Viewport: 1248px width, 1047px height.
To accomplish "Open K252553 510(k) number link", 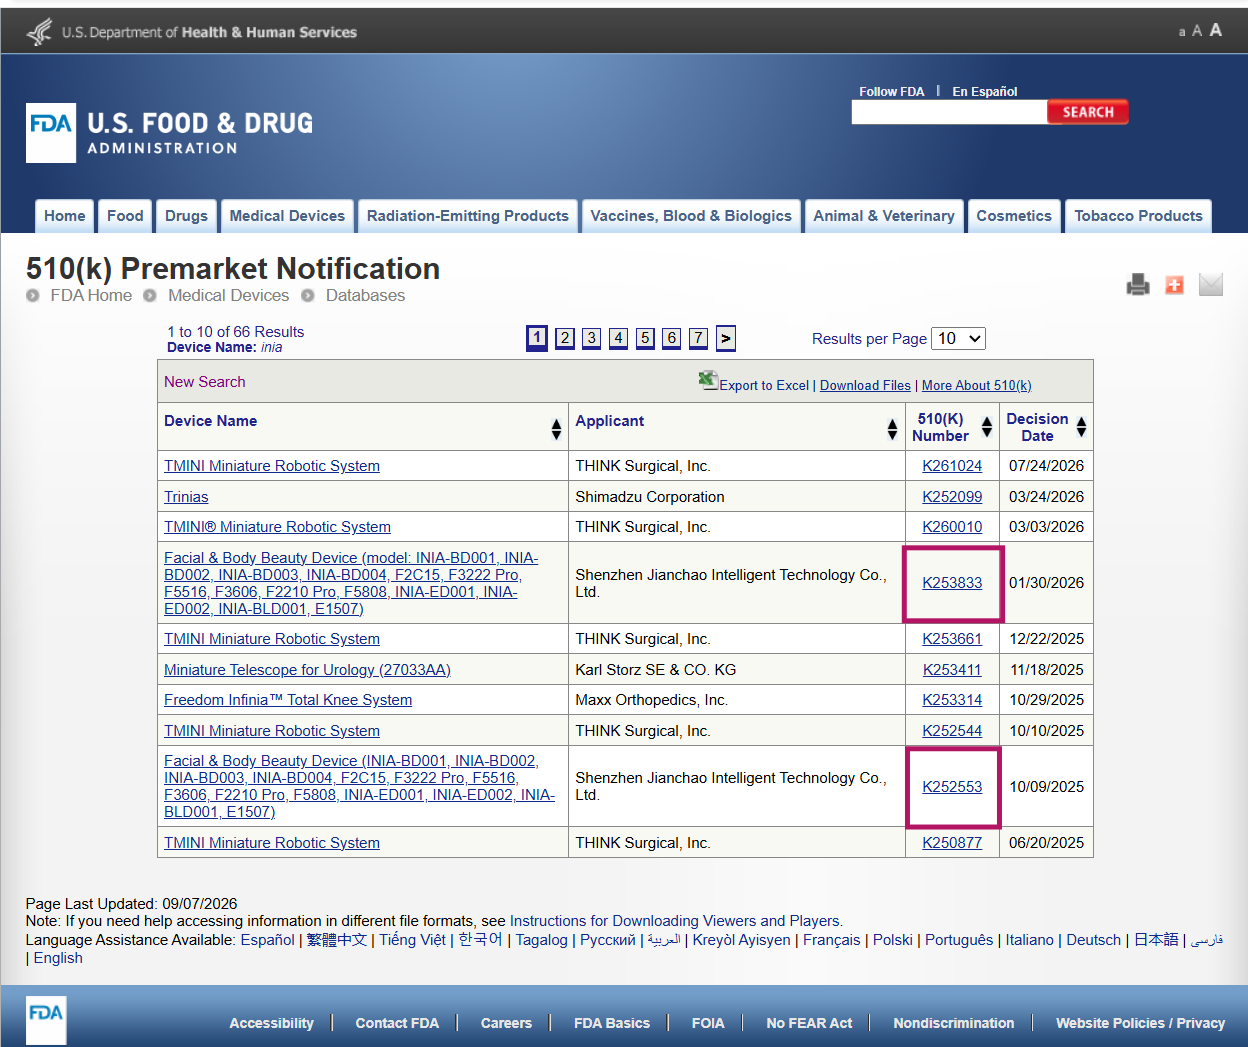I will pyautogui.click(x=952, y=787).
